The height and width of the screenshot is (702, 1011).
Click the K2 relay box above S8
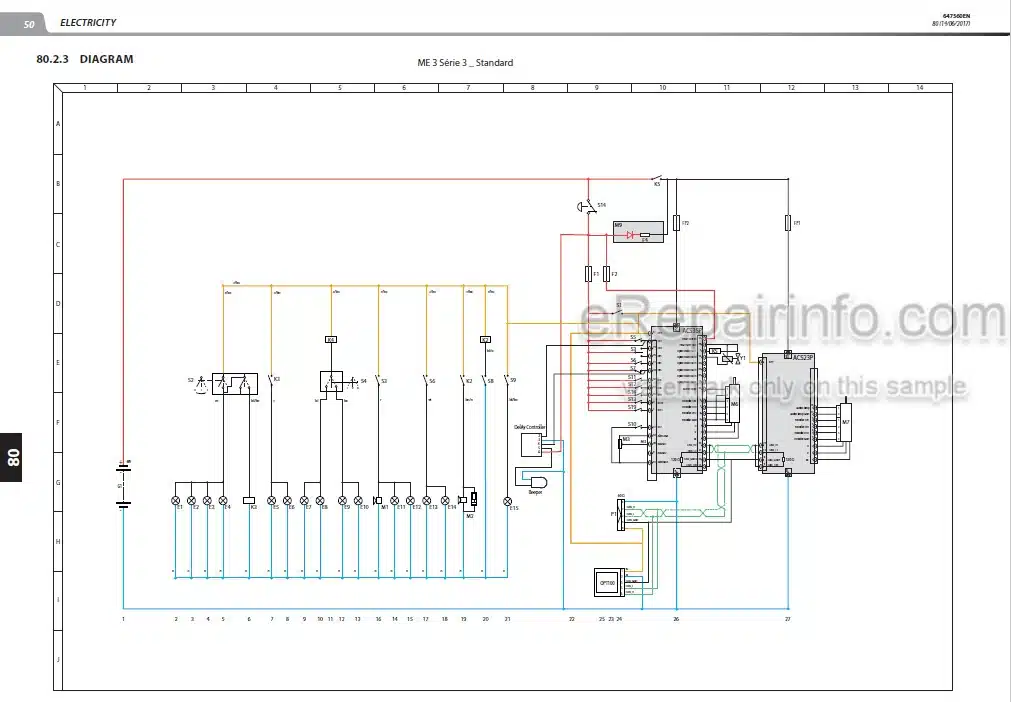(x=486, y=339)
